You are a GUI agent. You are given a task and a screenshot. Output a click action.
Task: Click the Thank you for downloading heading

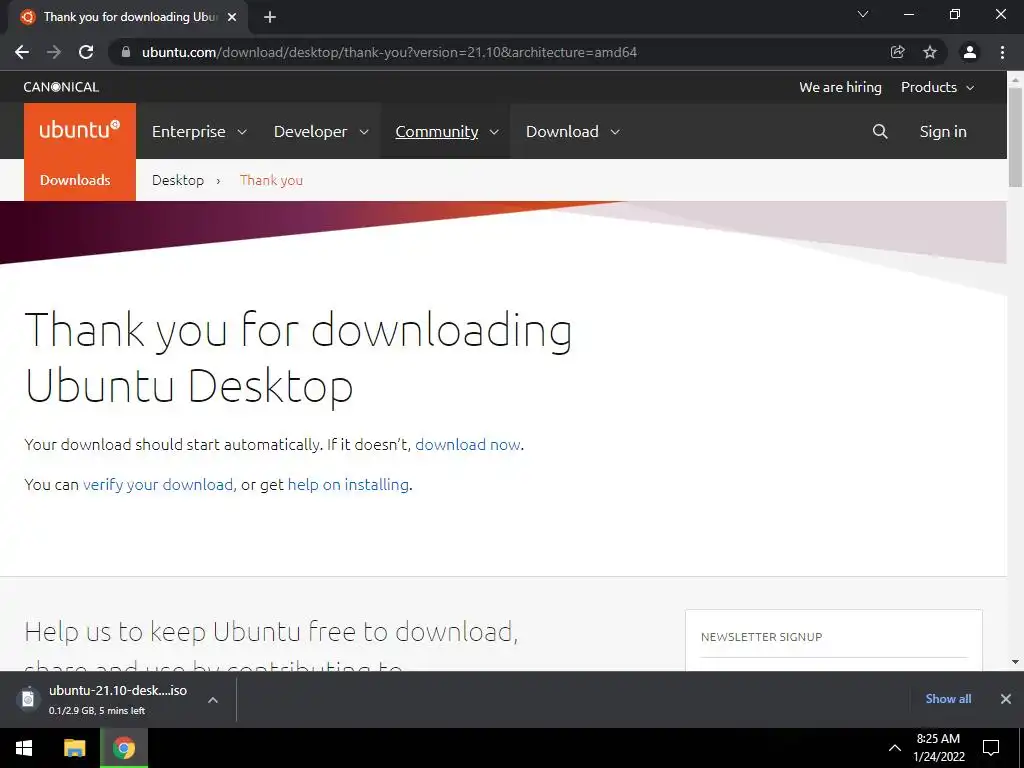298,357
